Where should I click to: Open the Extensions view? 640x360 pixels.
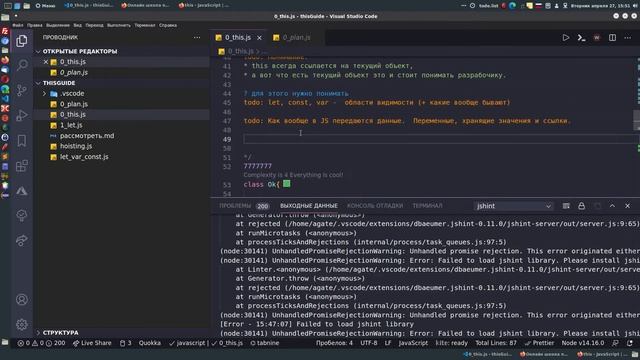(x=22, y=166)
